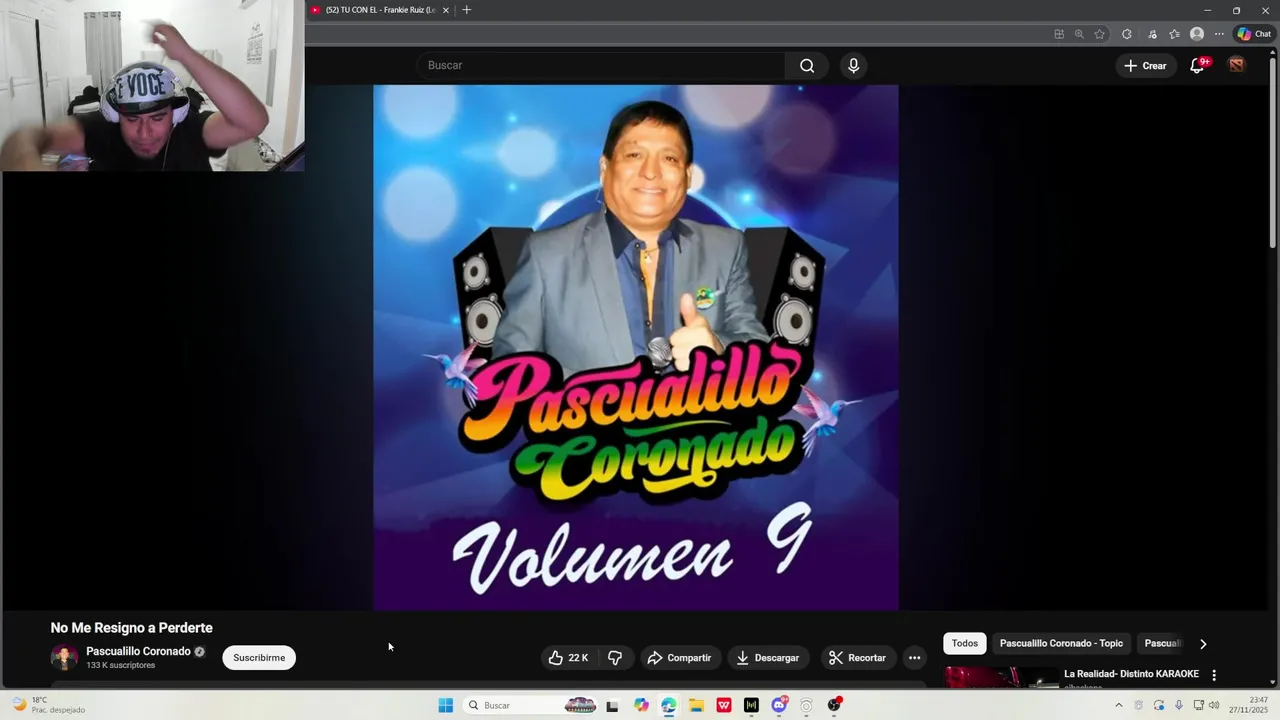
Task: Click the tray microphone icon
Action: point(1179,705)
